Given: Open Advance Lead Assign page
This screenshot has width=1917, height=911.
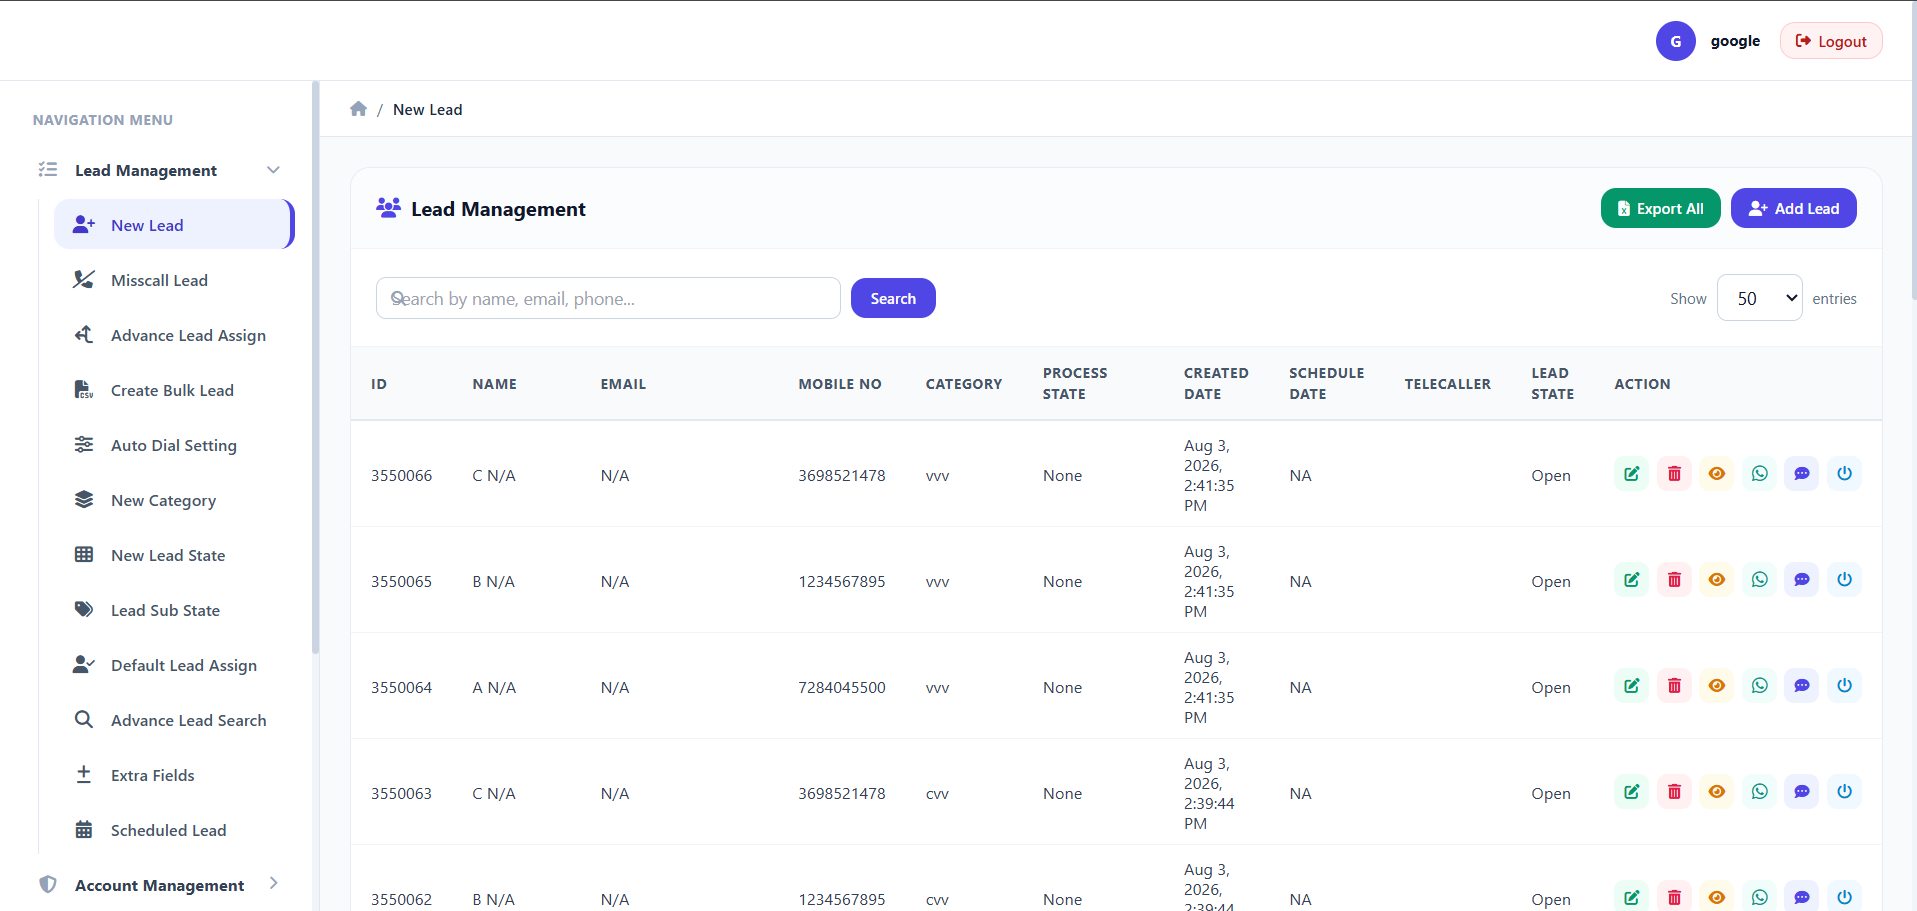Looking at the screenshot, I should [174, 335].
